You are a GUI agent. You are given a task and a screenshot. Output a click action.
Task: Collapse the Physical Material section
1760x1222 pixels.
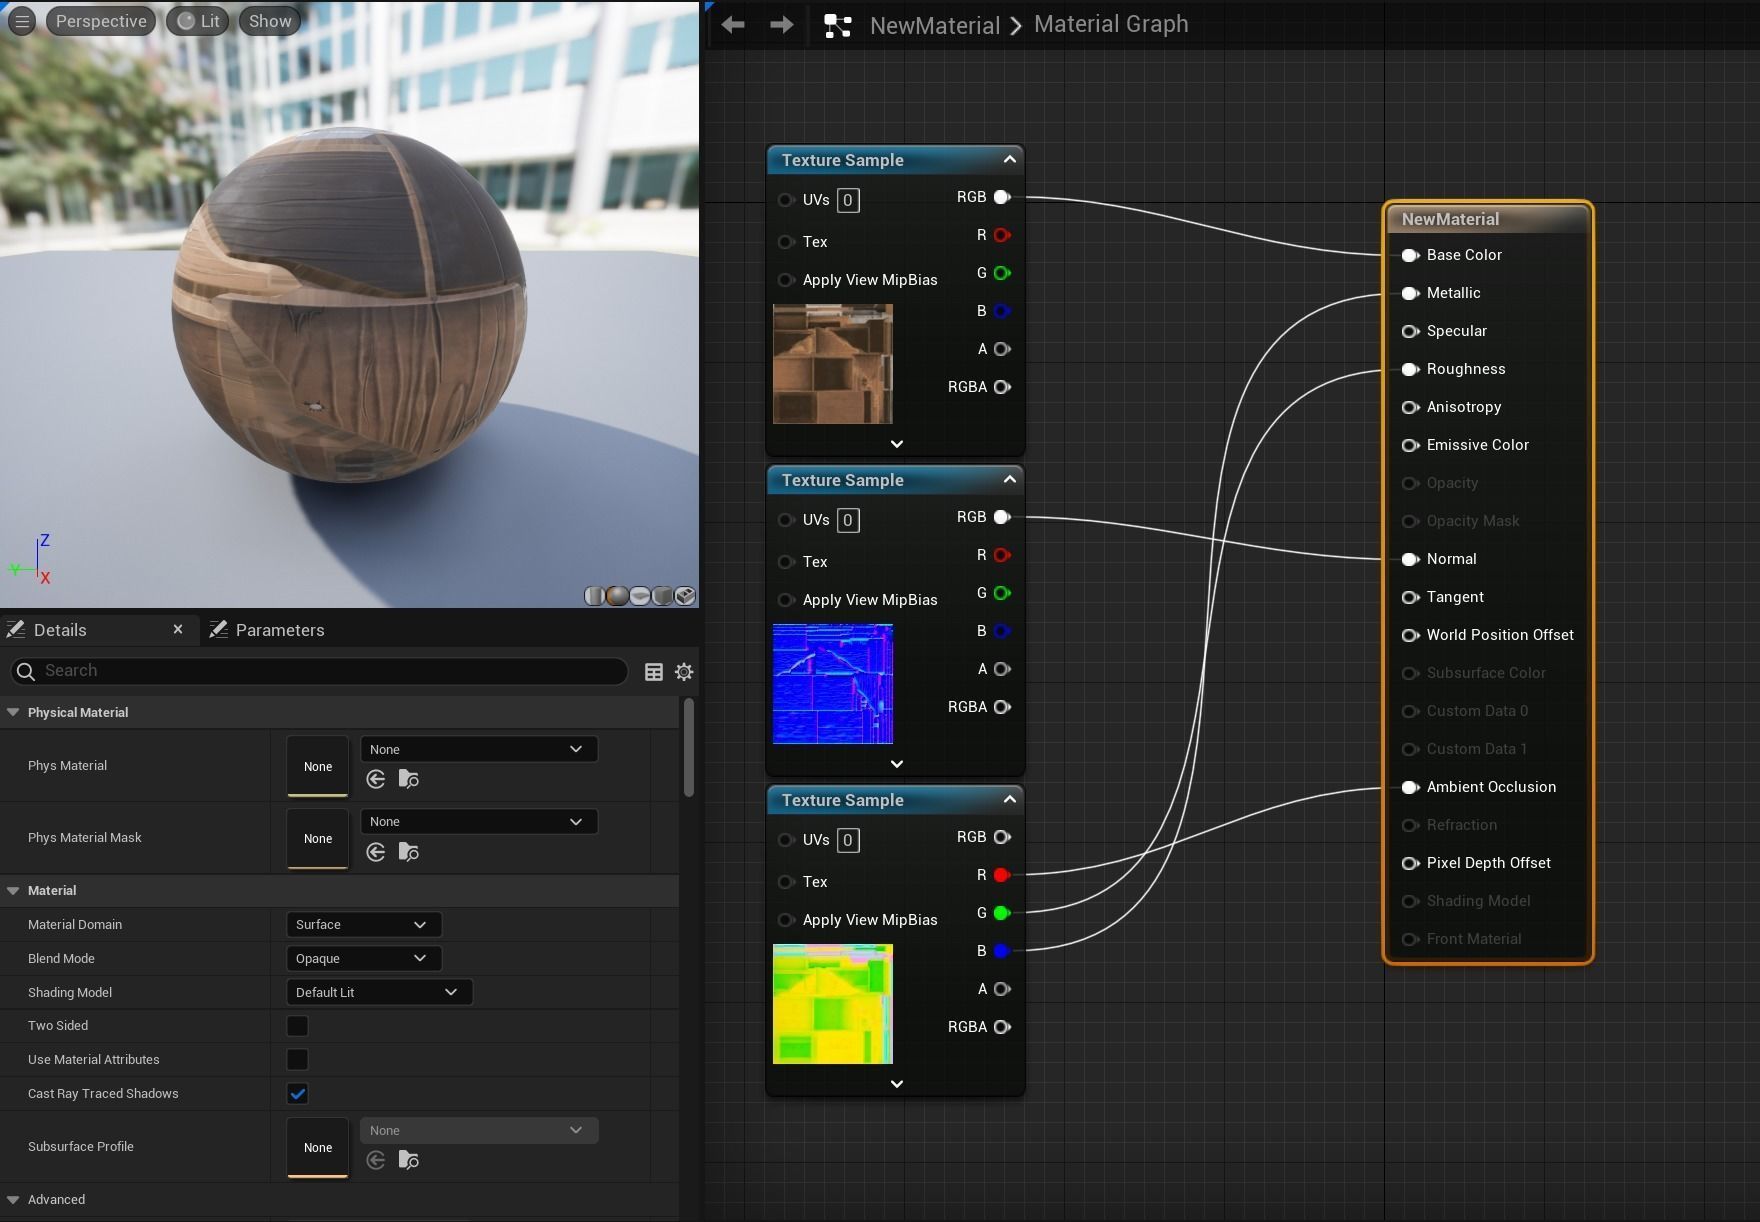(x=13, y=713)
